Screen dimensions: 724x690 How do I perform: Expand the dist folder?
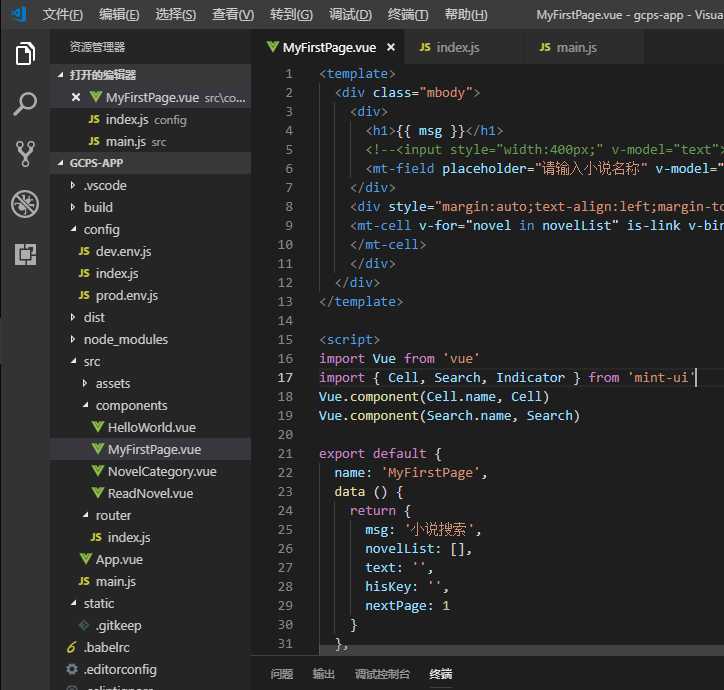coord(73,317)
